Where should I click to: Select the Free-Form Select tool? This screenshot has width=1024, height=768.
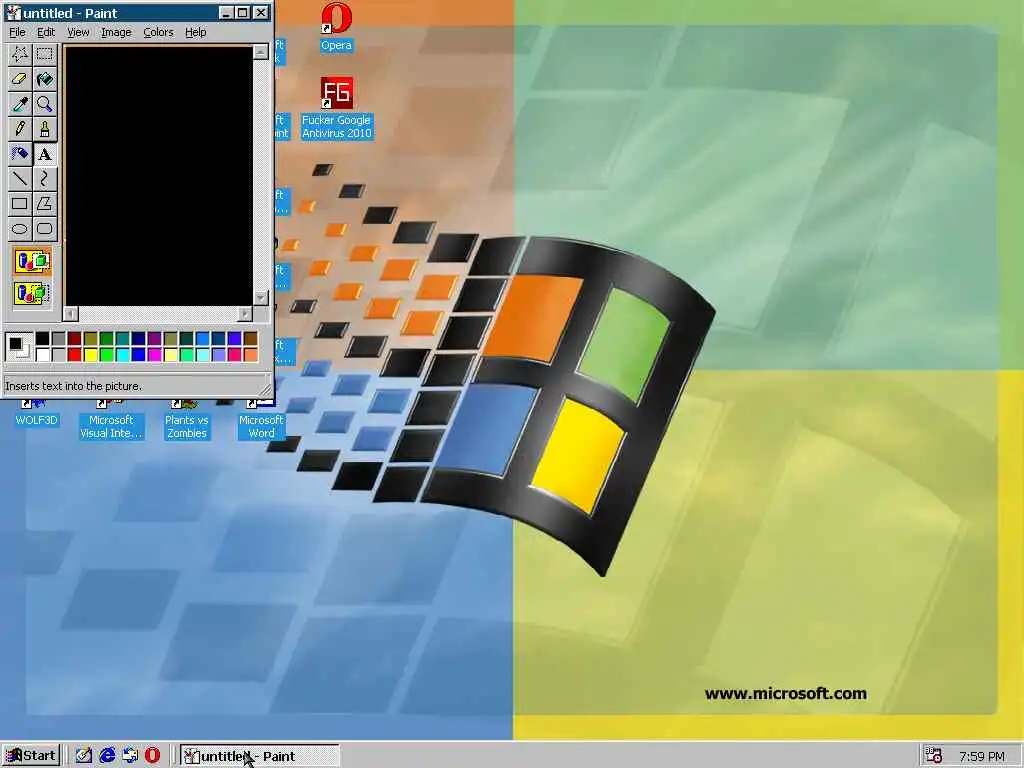pos(20,54)
